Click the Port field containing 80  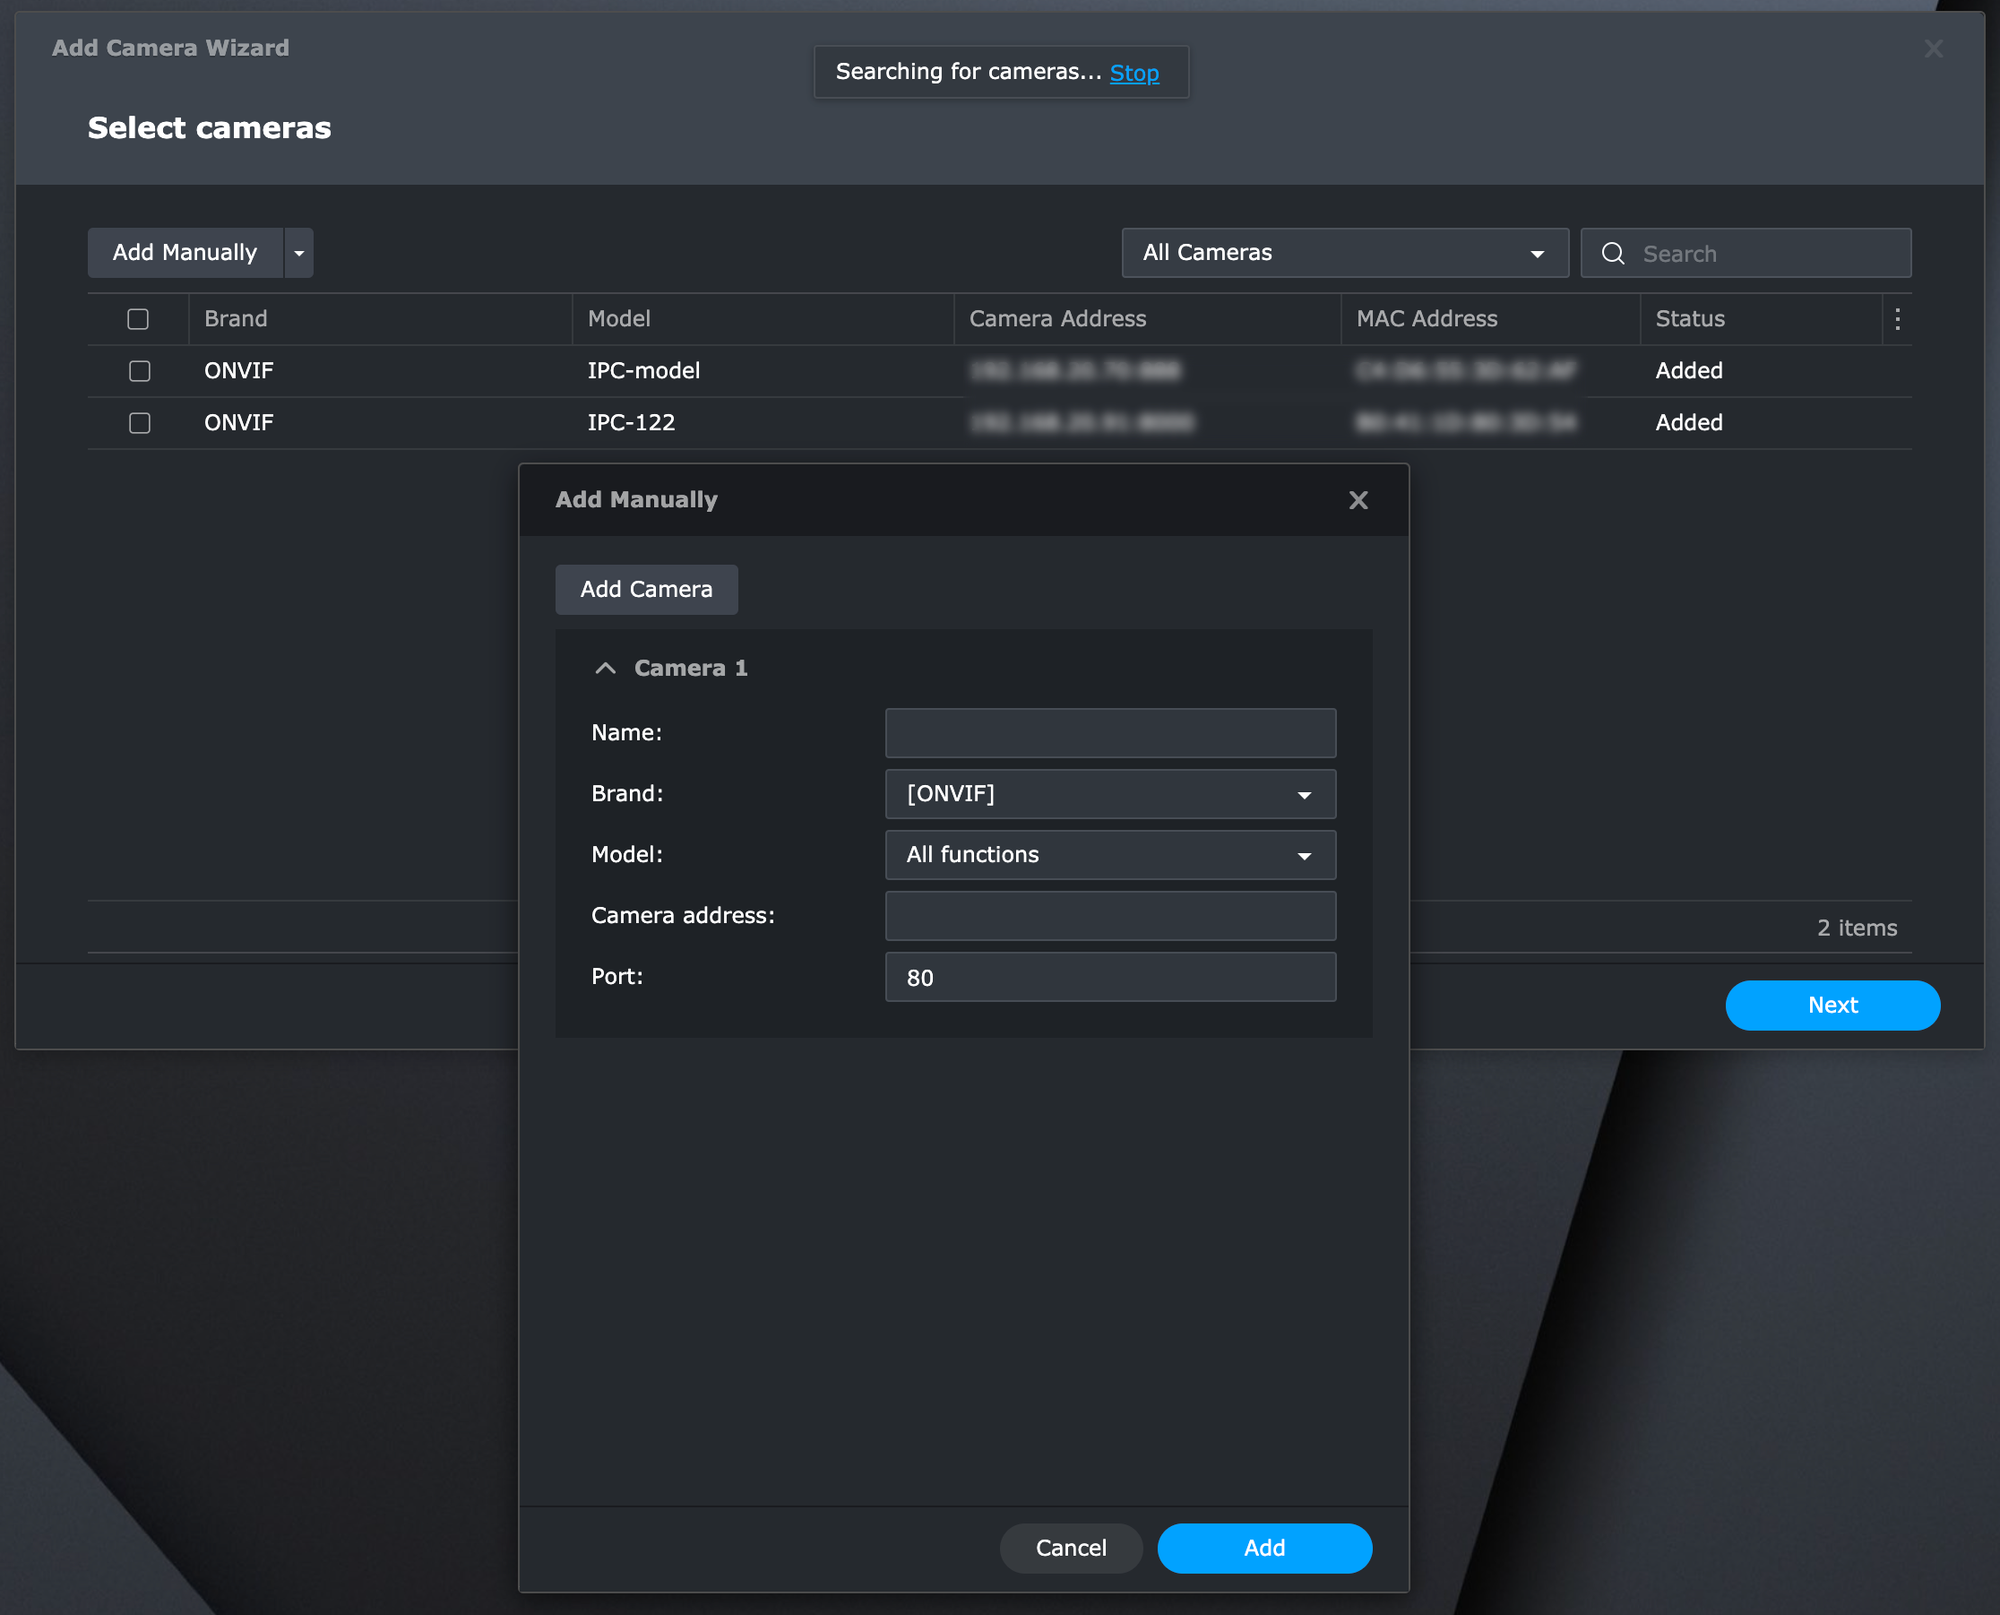(1110, 977)
